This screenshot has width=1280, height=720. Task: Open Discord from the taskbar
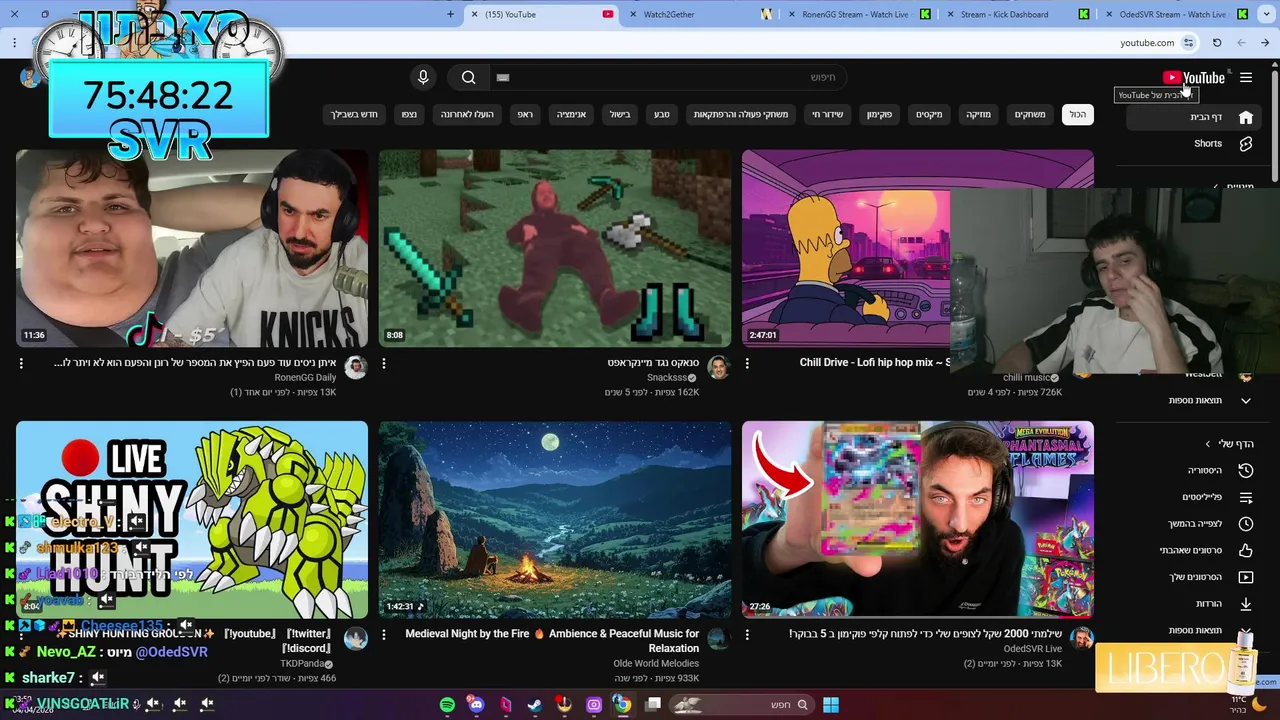[476, 705]
